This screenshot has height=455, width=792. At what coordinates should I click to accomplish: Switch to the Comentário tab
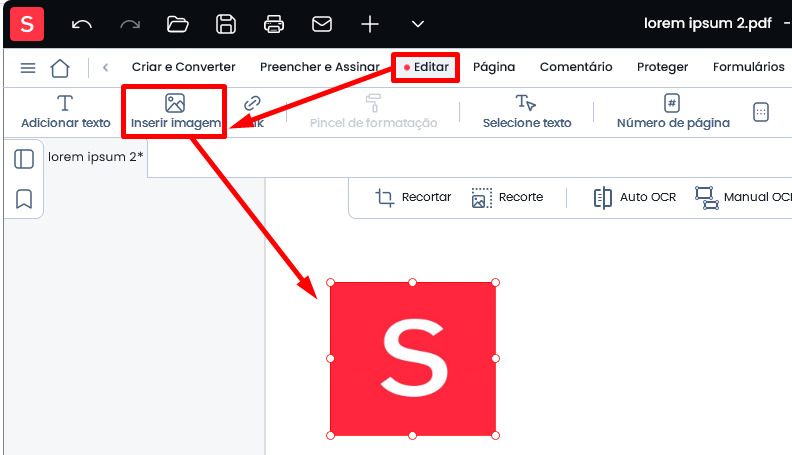coord(576,67)
